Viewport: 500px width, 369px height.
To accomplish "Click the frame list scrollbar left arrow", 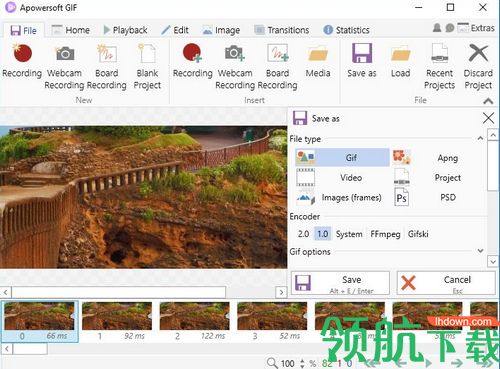I will point(7,349).
